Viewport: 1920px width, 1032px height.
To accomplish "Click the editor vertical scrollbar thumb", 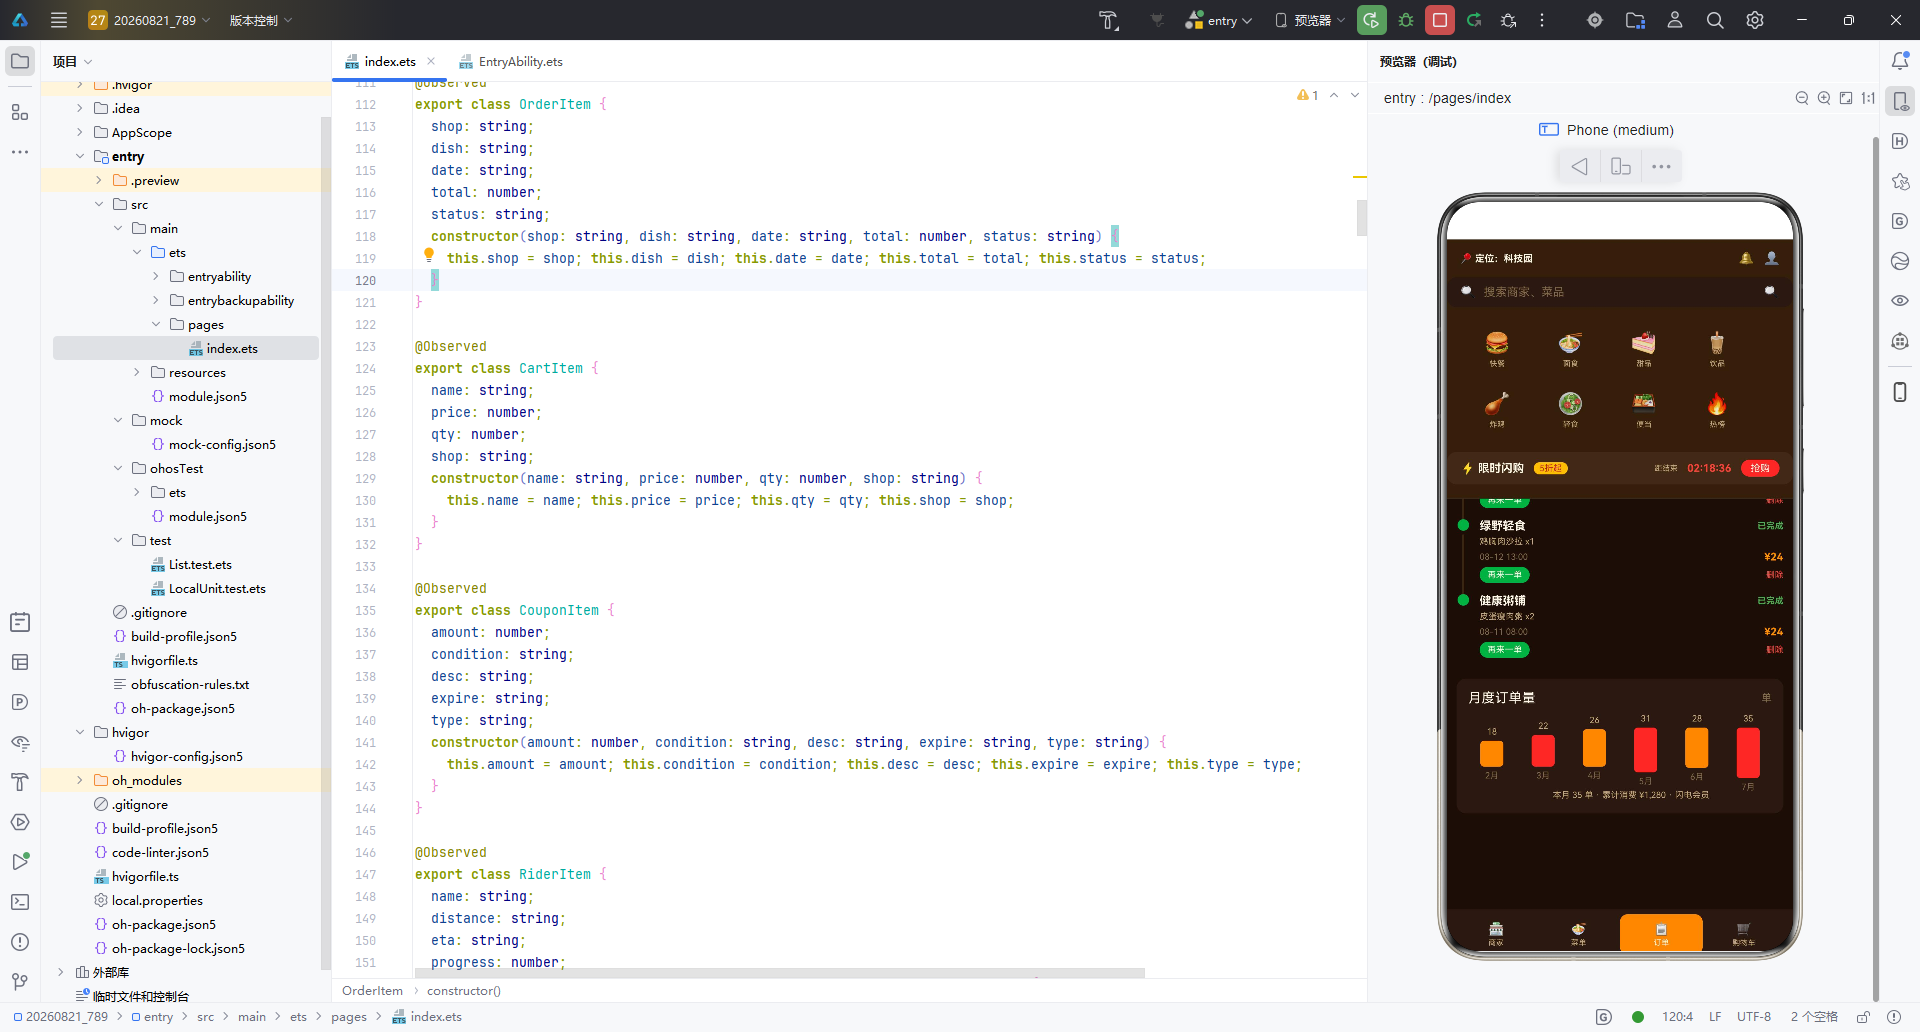I will (1361, 218).
